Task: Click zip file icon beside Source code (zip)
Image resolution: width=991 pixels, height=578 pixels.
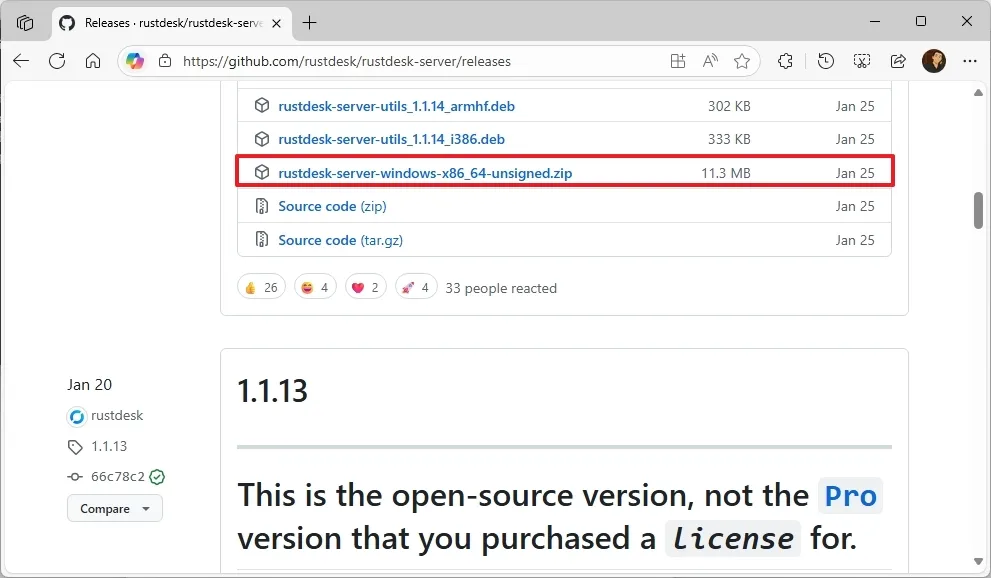Action: 262,206
